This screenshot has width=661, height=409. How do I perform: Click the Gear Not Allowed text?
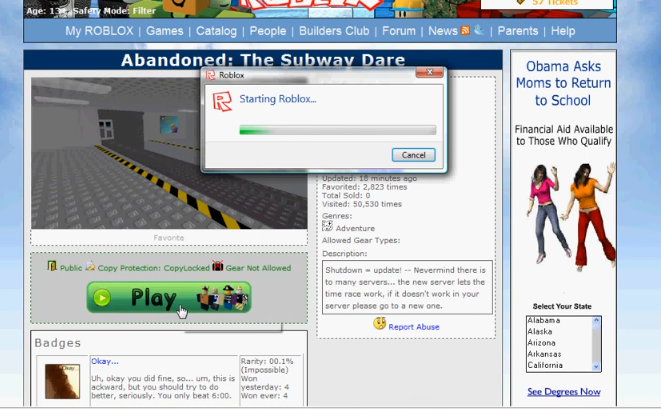coord(258,268)
